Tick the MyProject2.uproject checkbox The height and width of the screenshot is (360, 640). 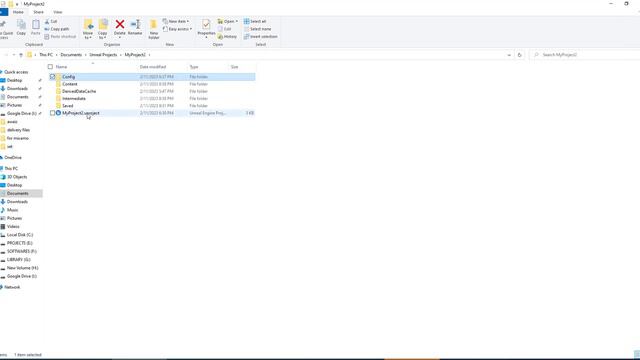52,113
